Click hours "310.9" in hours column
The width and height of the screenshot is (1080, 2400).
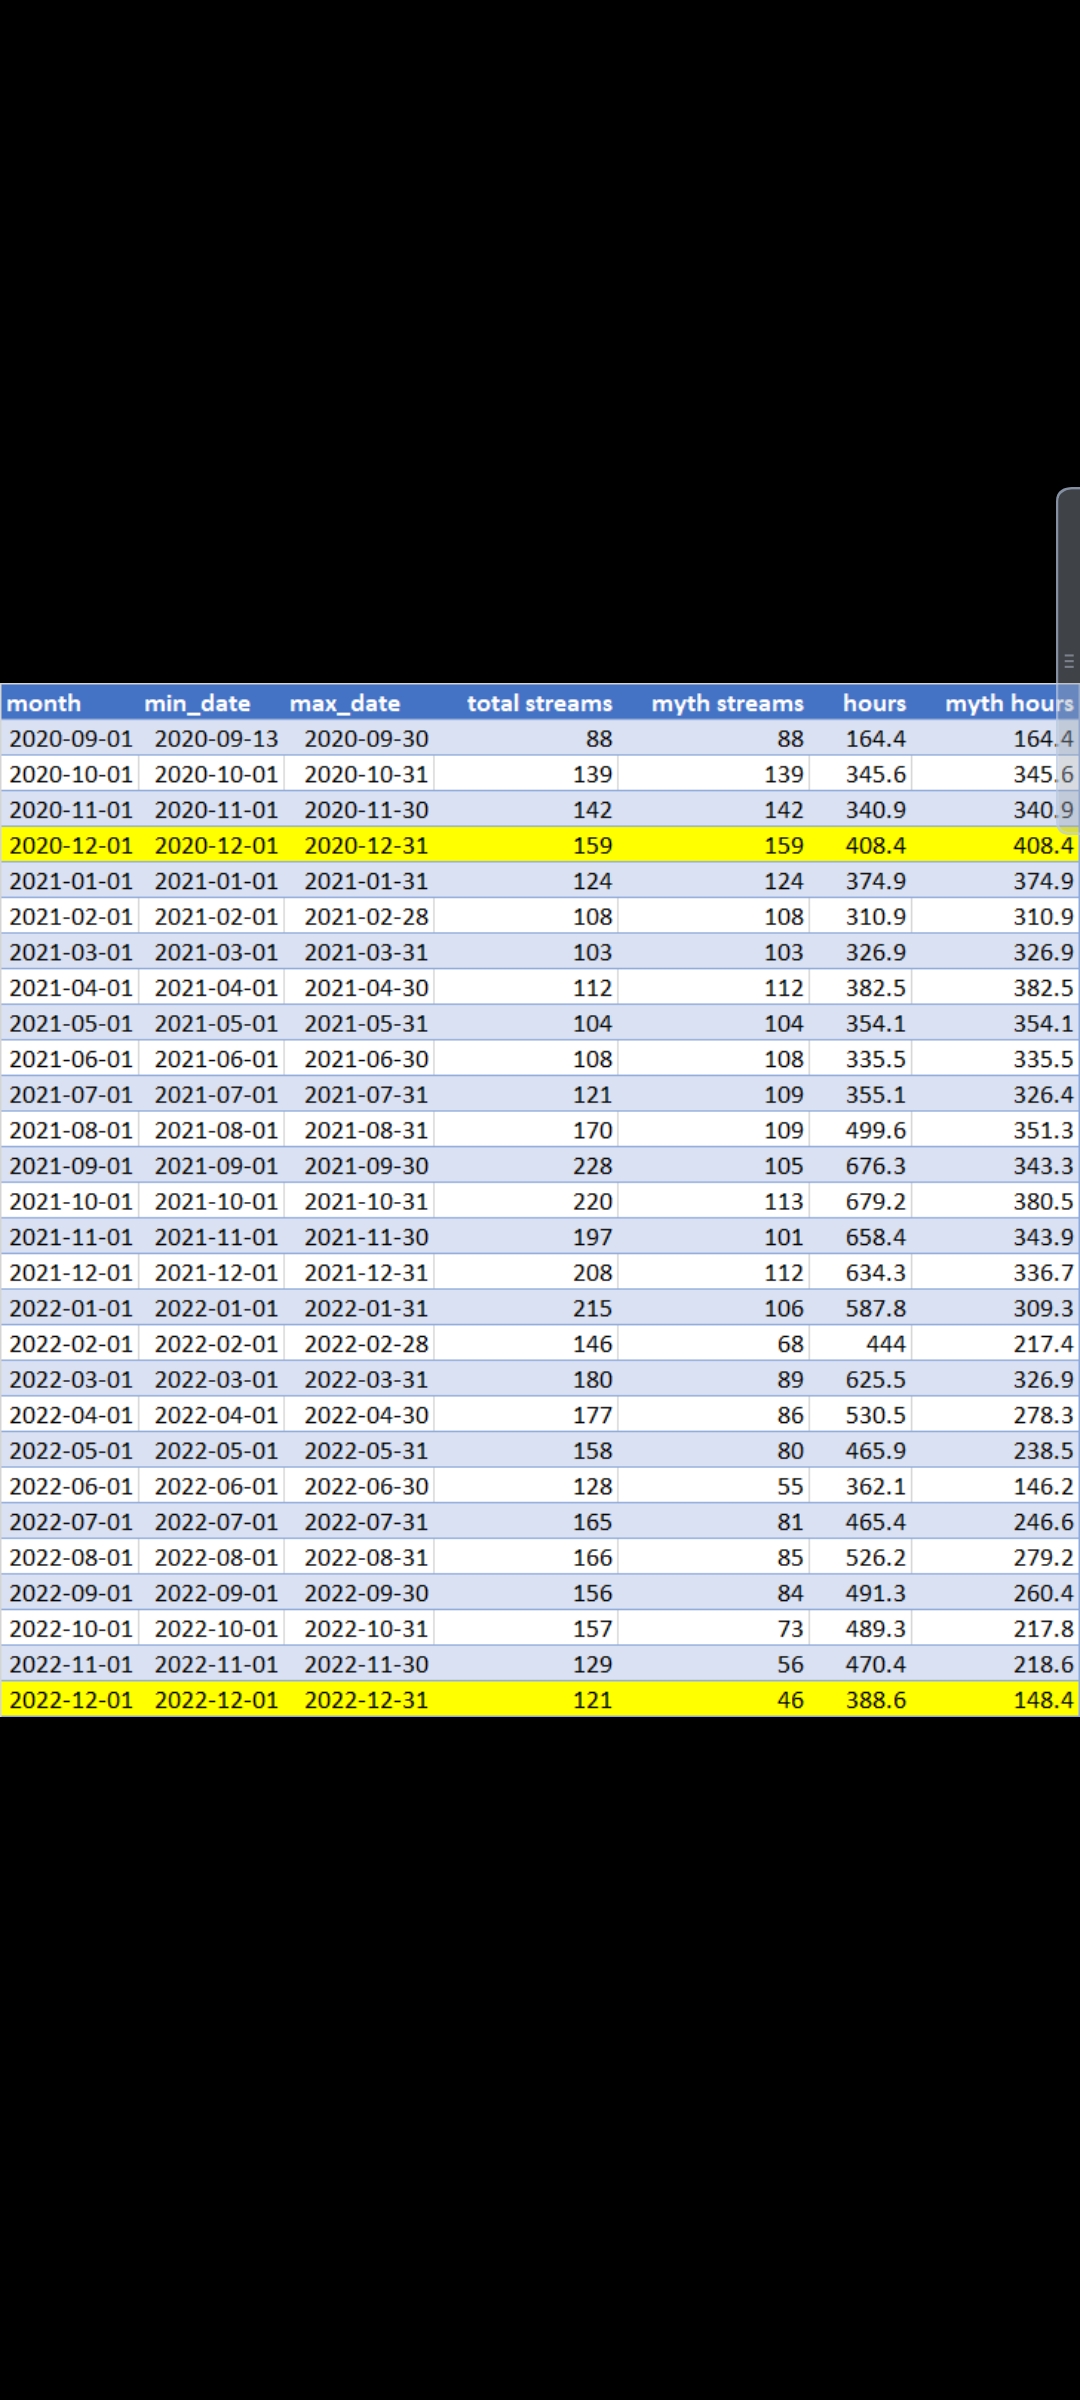pos(876,916)
